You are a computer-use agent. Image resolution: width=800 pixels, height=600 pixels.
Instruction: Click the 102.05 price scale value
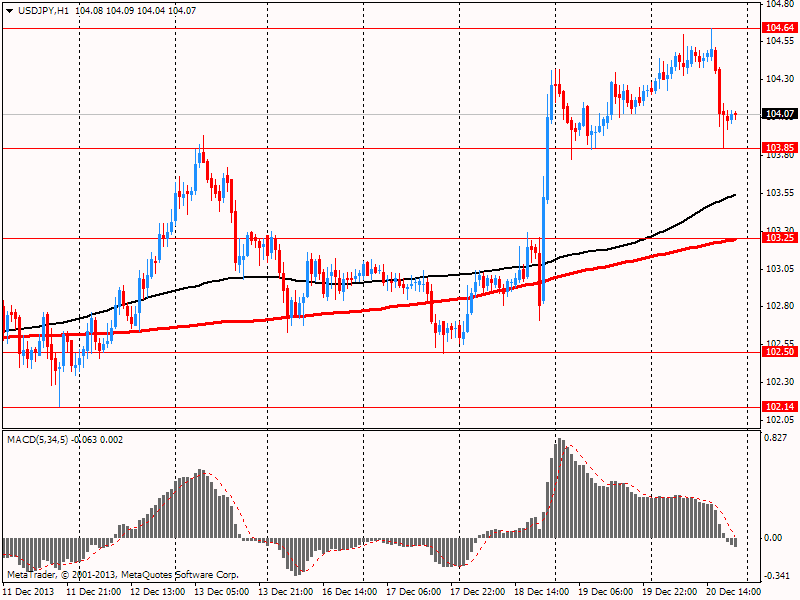(780, 420)
